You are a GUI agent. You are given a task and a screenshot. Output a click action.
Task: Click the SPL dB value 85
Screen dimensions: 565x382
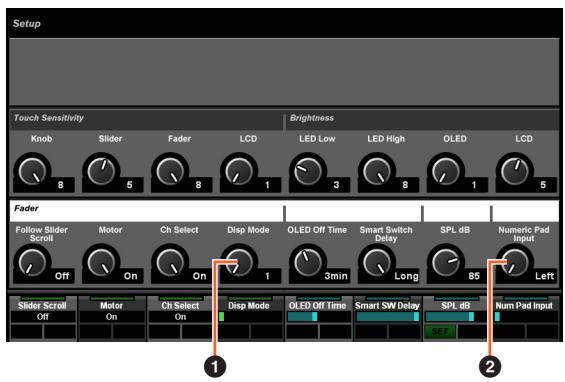tap(474, 276)
